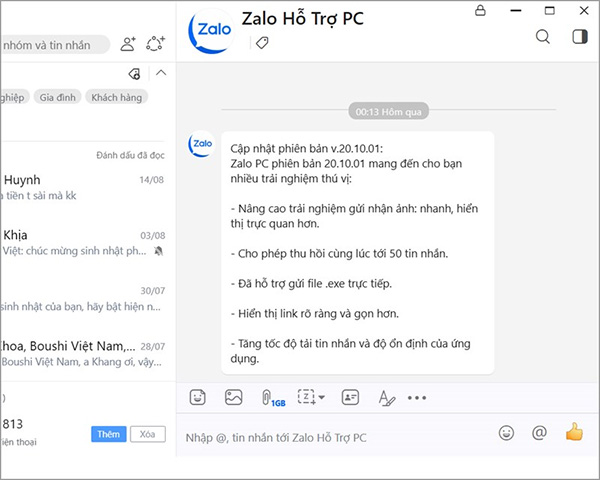Open the sticker picker
The width and height of the screenshot is (600, 480).
pos(197,397)
